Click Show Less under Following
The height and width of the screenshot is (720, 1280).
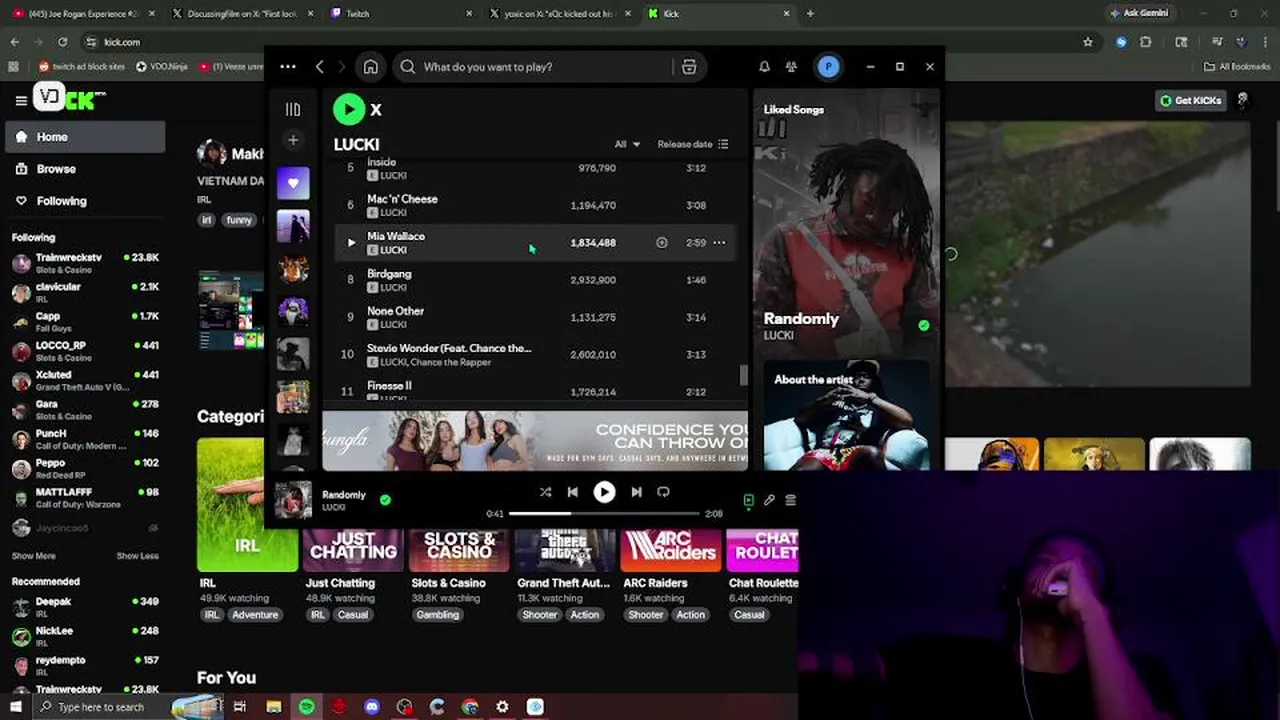tap(137, 556)
